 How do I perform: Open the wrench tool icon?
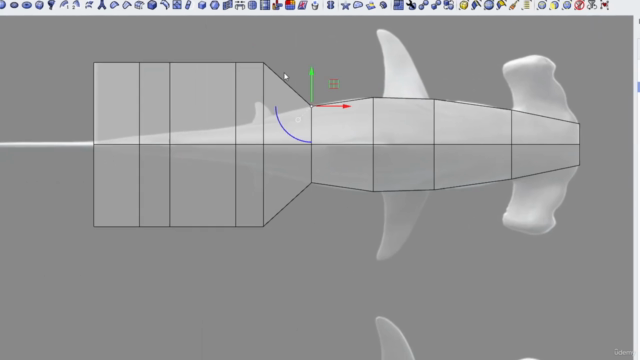[411, 5]
